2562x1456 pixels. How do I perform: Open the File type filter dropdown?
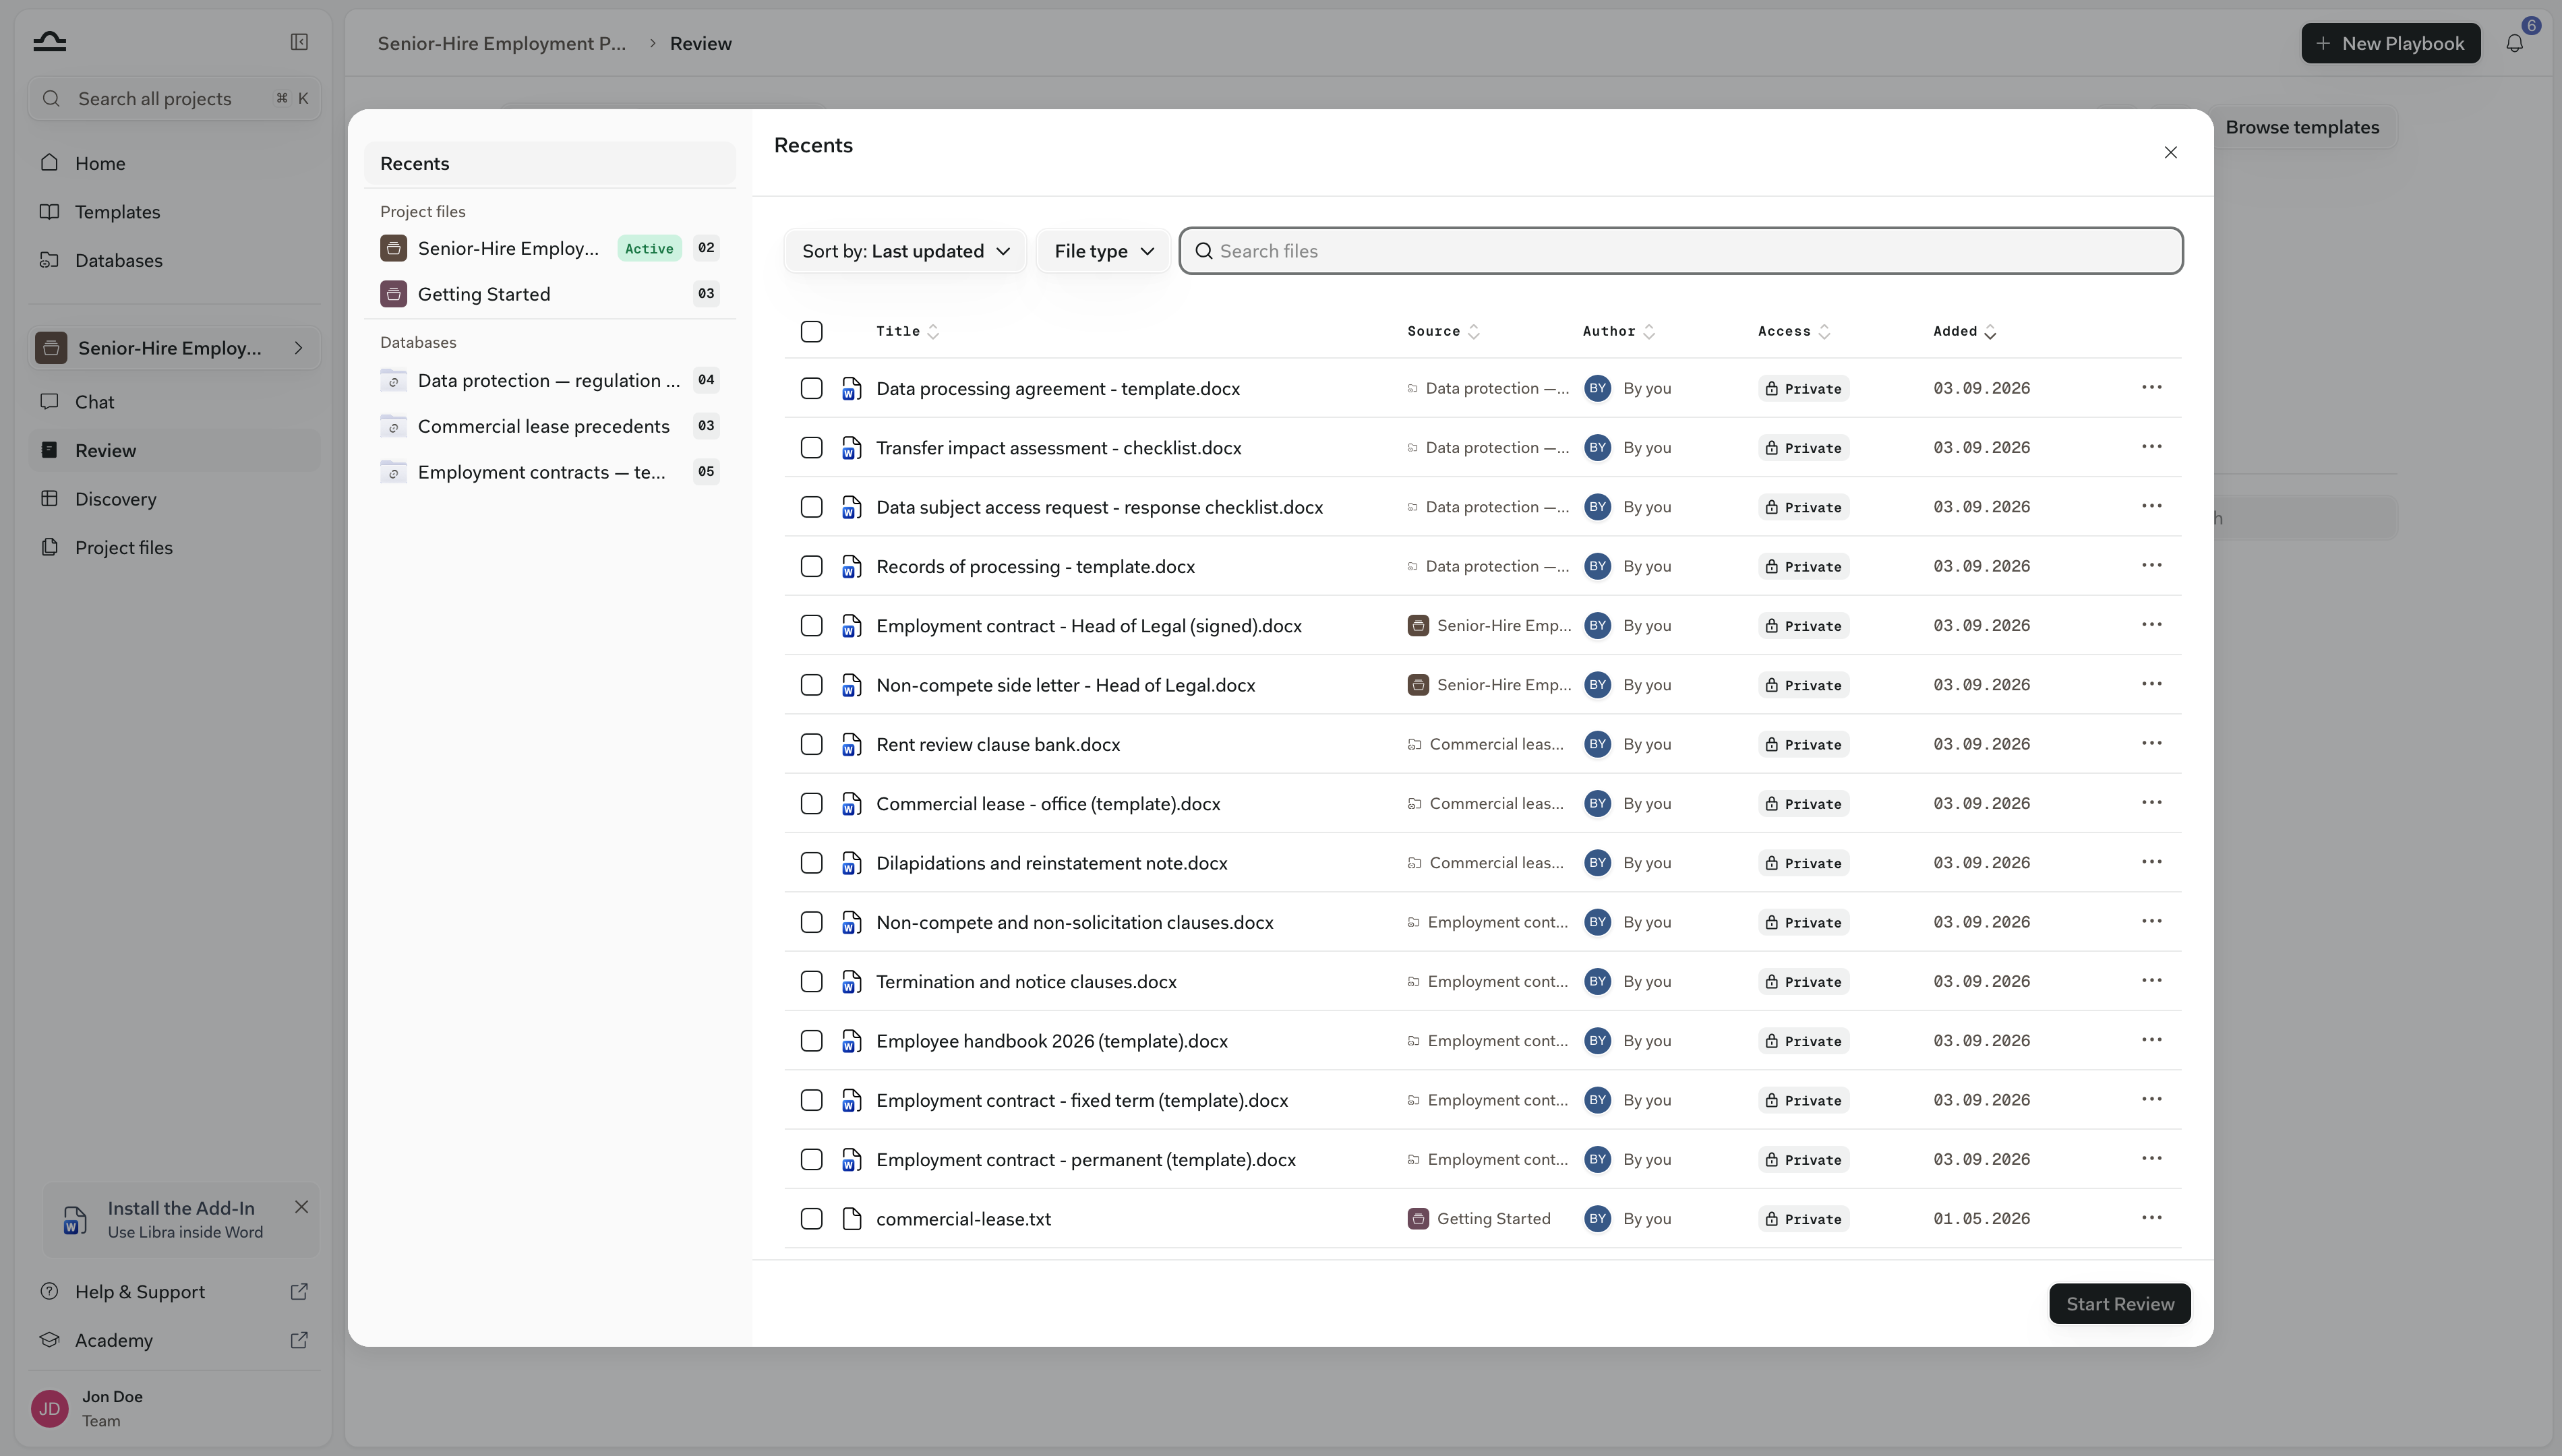pos(1103,251)
